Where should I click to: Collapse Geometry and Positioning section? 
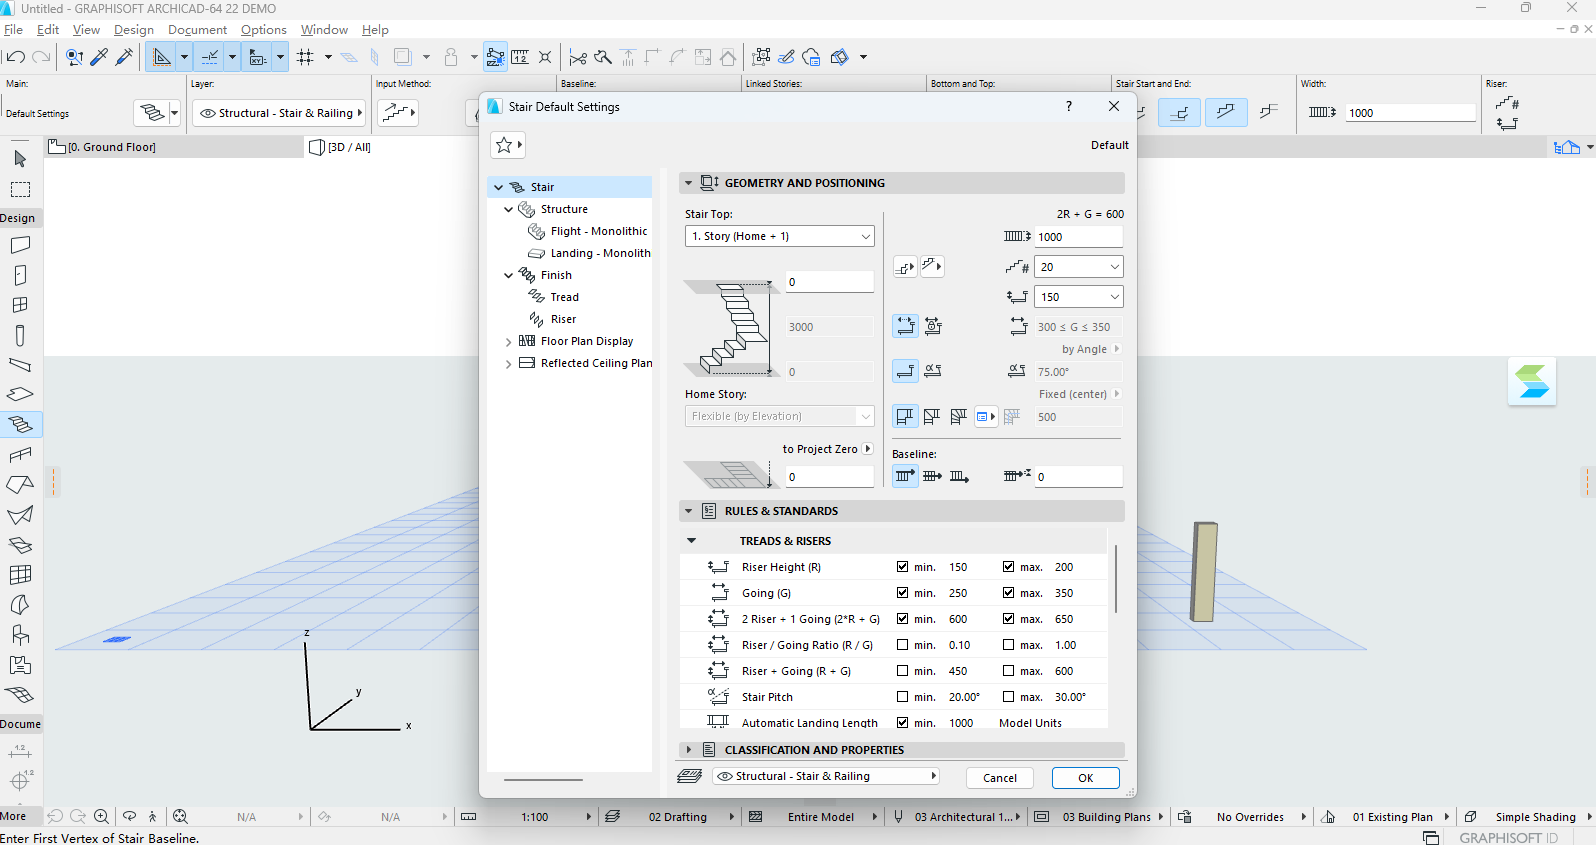point(688,183)
